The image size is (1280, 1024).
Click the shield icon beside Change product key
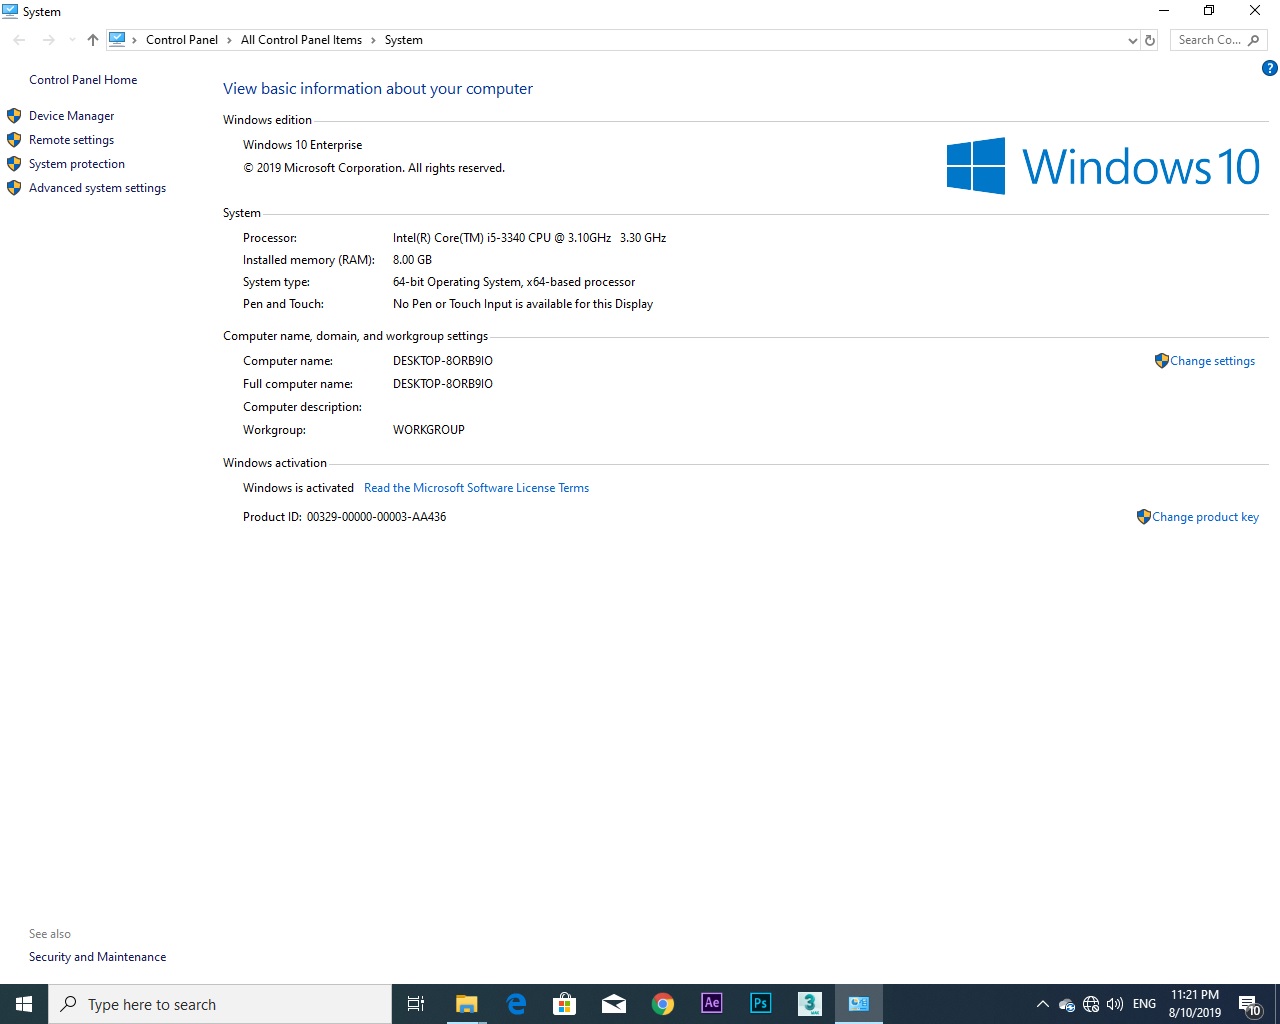(x=1143, y=517)
